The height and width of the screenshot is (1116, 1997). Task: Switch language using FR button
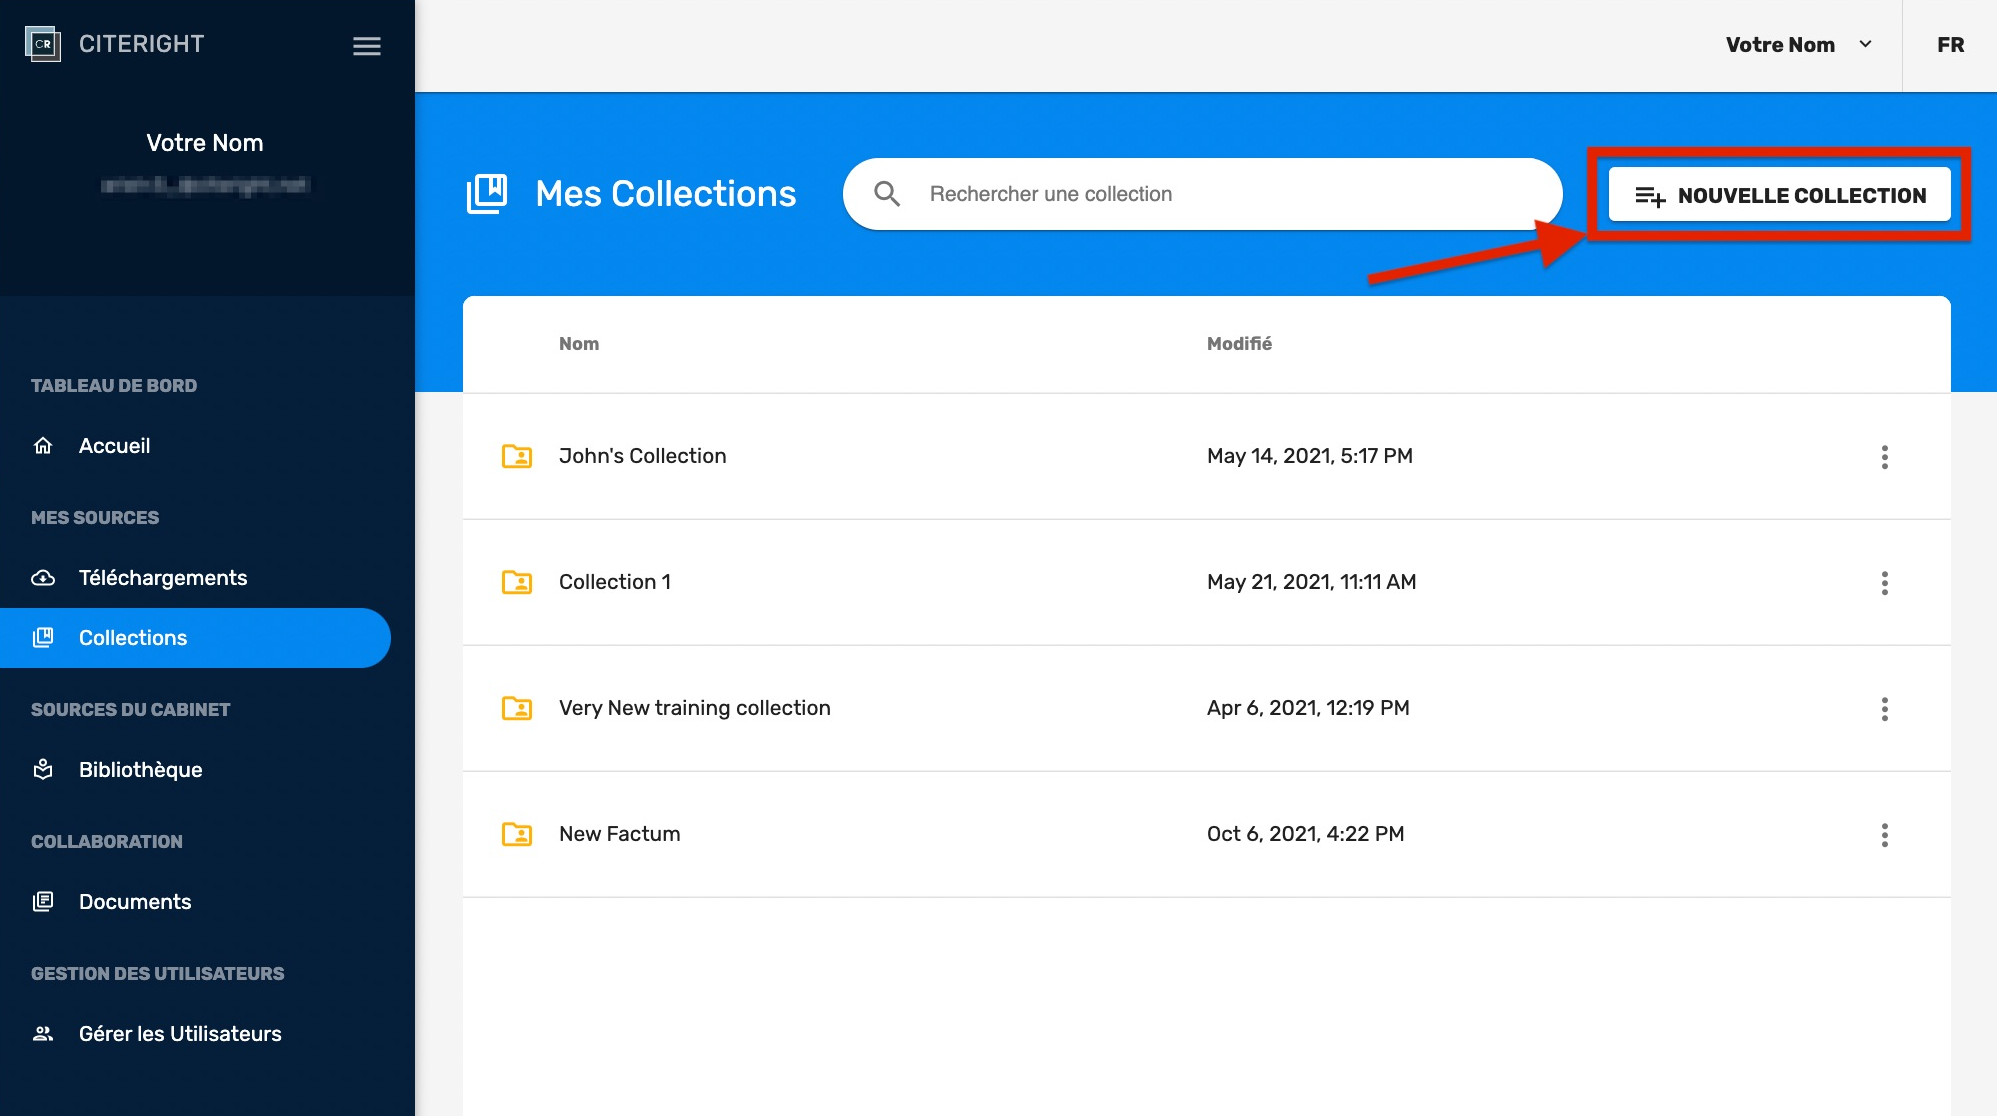(1950, 45)
